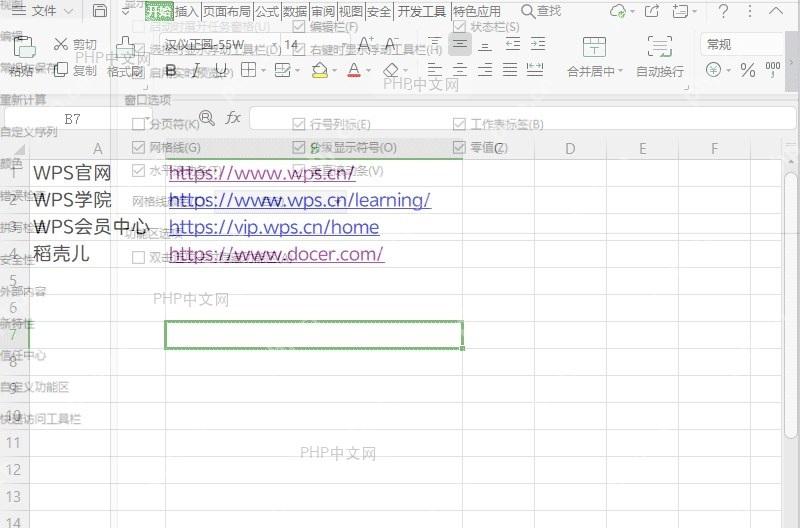
Task: Apply yellow fill color
Action: pyautogui.click(x=320, y=70)
